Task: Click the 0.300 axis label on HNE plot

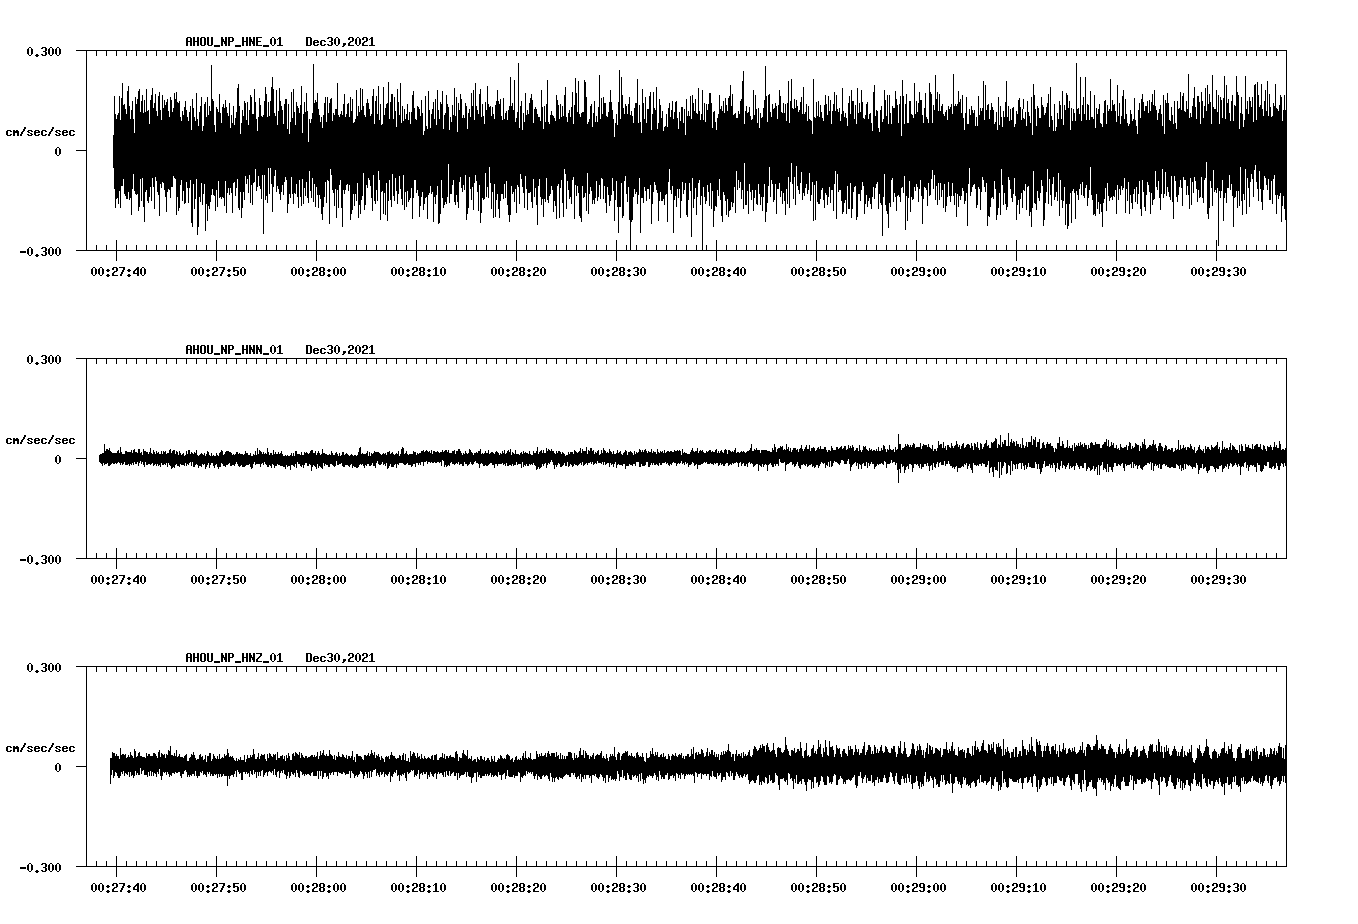Action: 44,51
